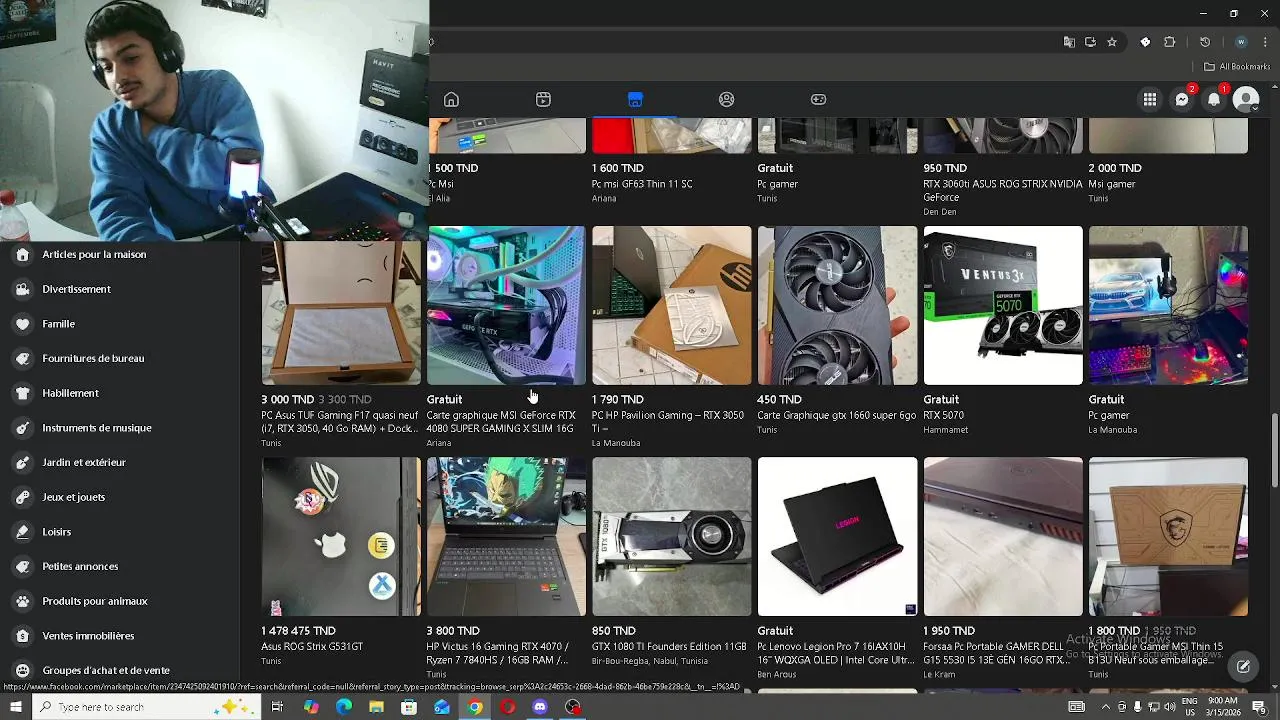Open OBS Studio from the taskbar
The image size is (1280, 720).
573,707
